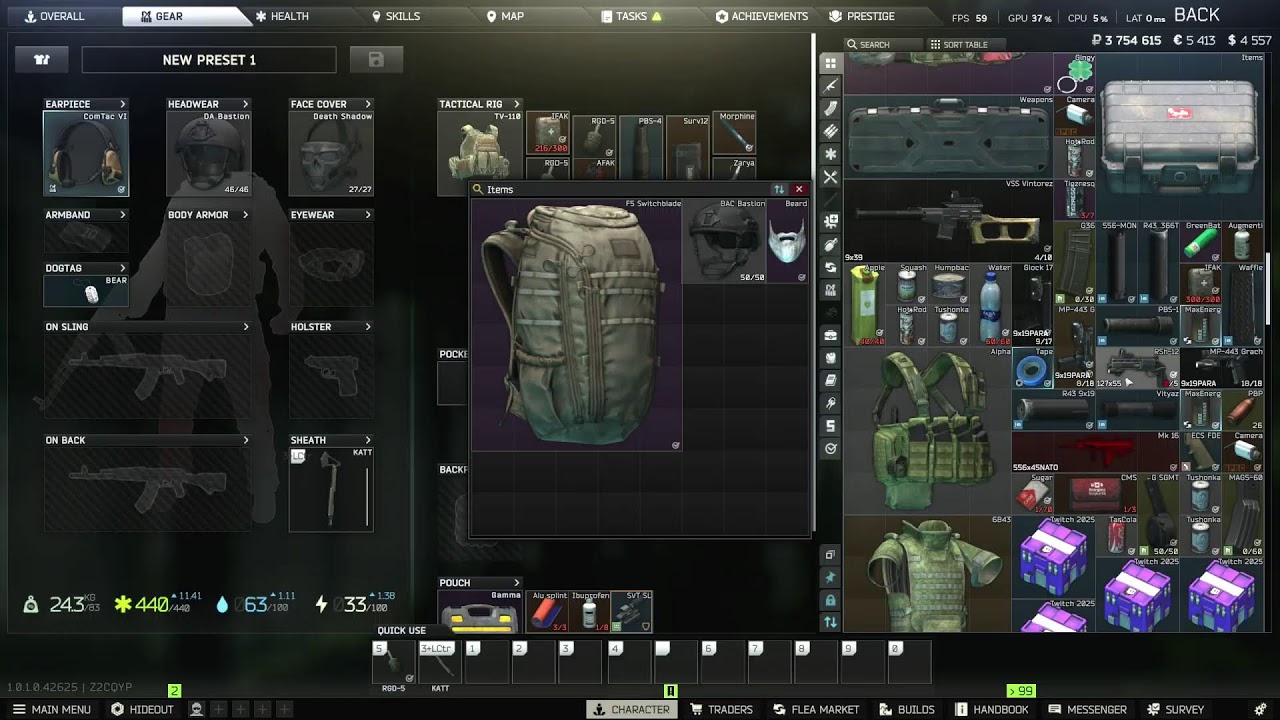Toggle the stash lock icon

point(830,600)
